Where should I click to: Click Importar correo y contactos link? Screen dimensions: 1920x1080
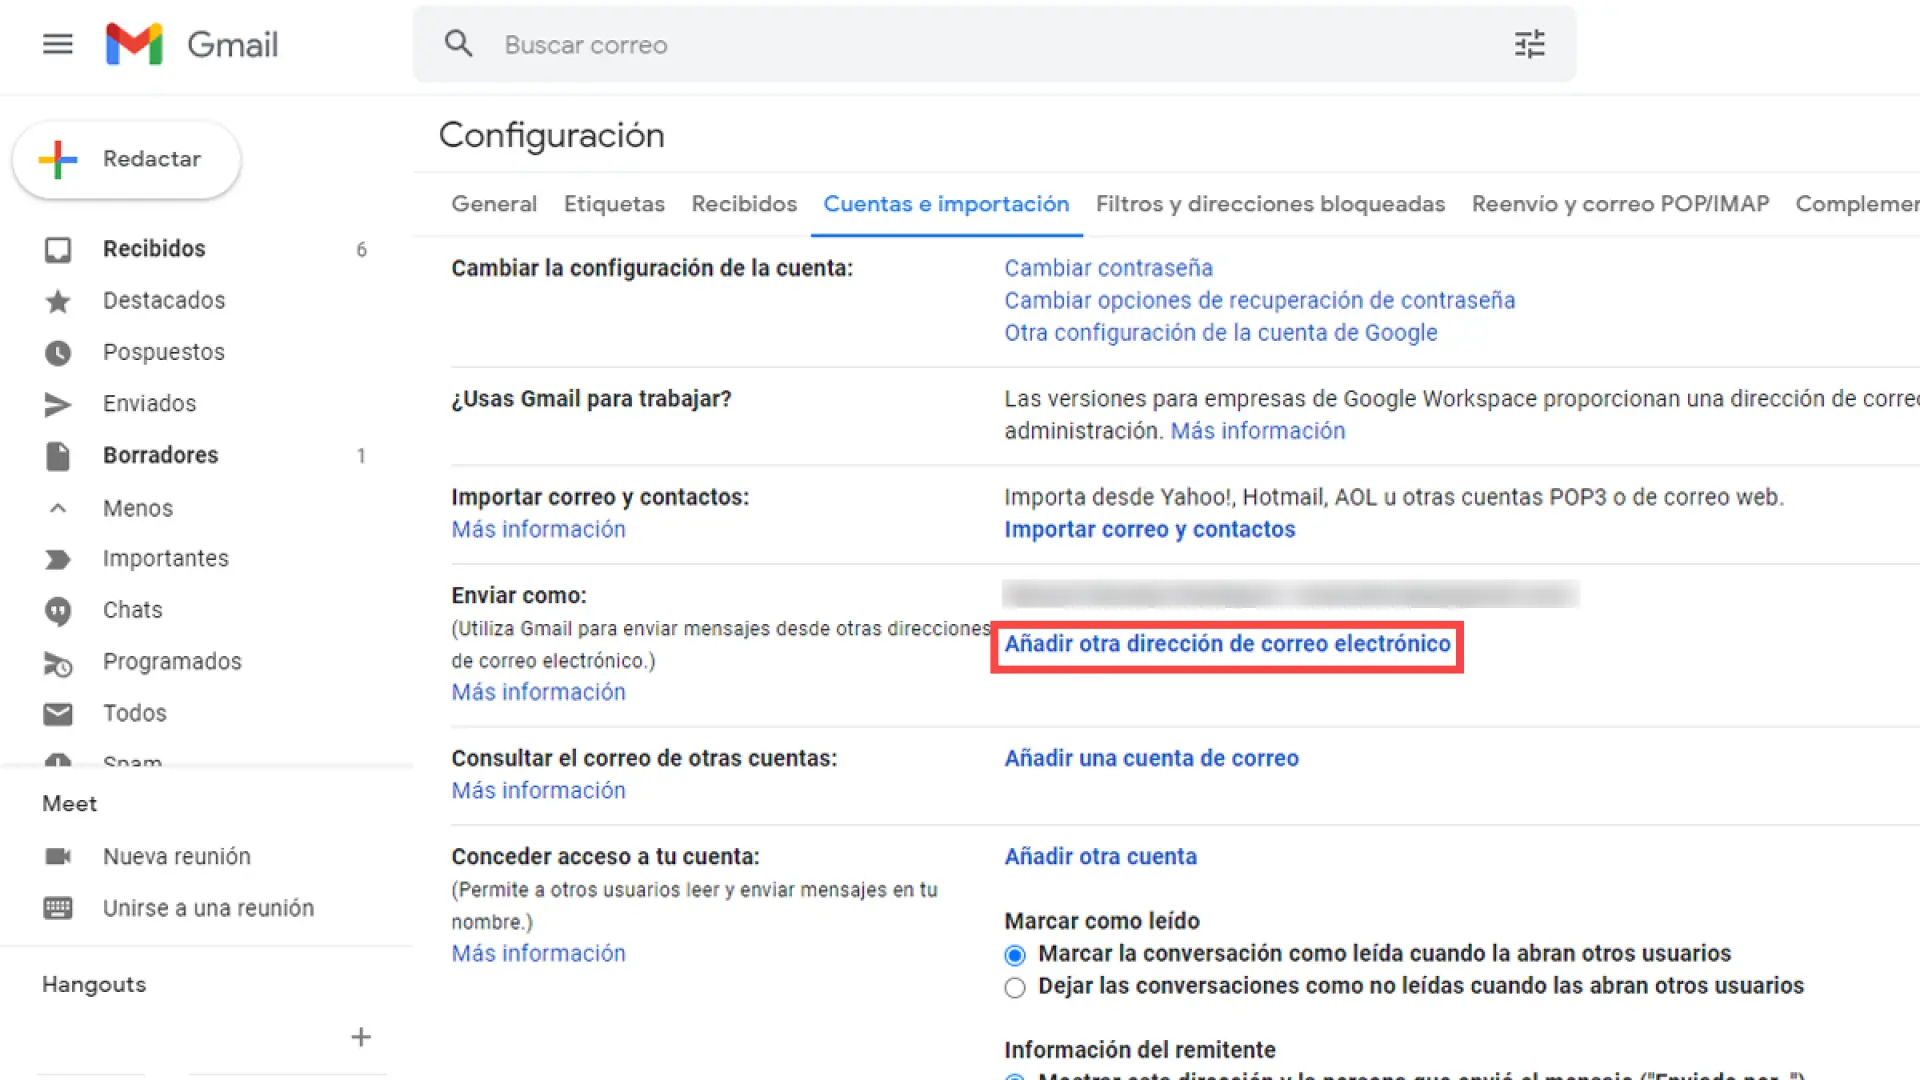tap(1149, 530)
